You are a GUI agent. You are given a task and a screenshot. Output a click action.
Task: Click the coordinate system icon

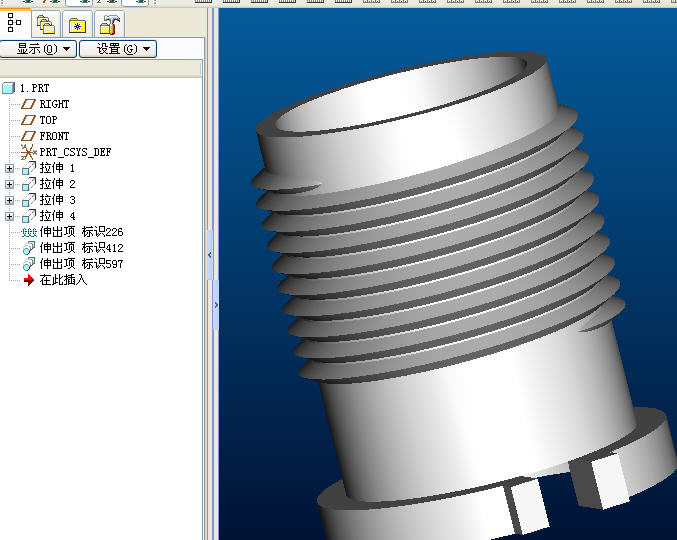tap(28, 152)
